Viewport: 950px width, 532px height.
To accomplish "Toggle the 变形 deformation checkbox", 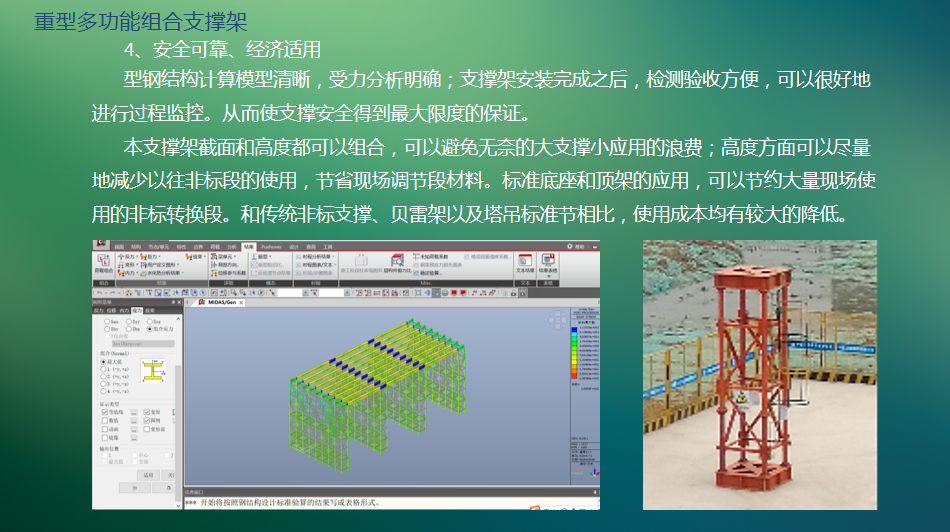I will (147, 412).
